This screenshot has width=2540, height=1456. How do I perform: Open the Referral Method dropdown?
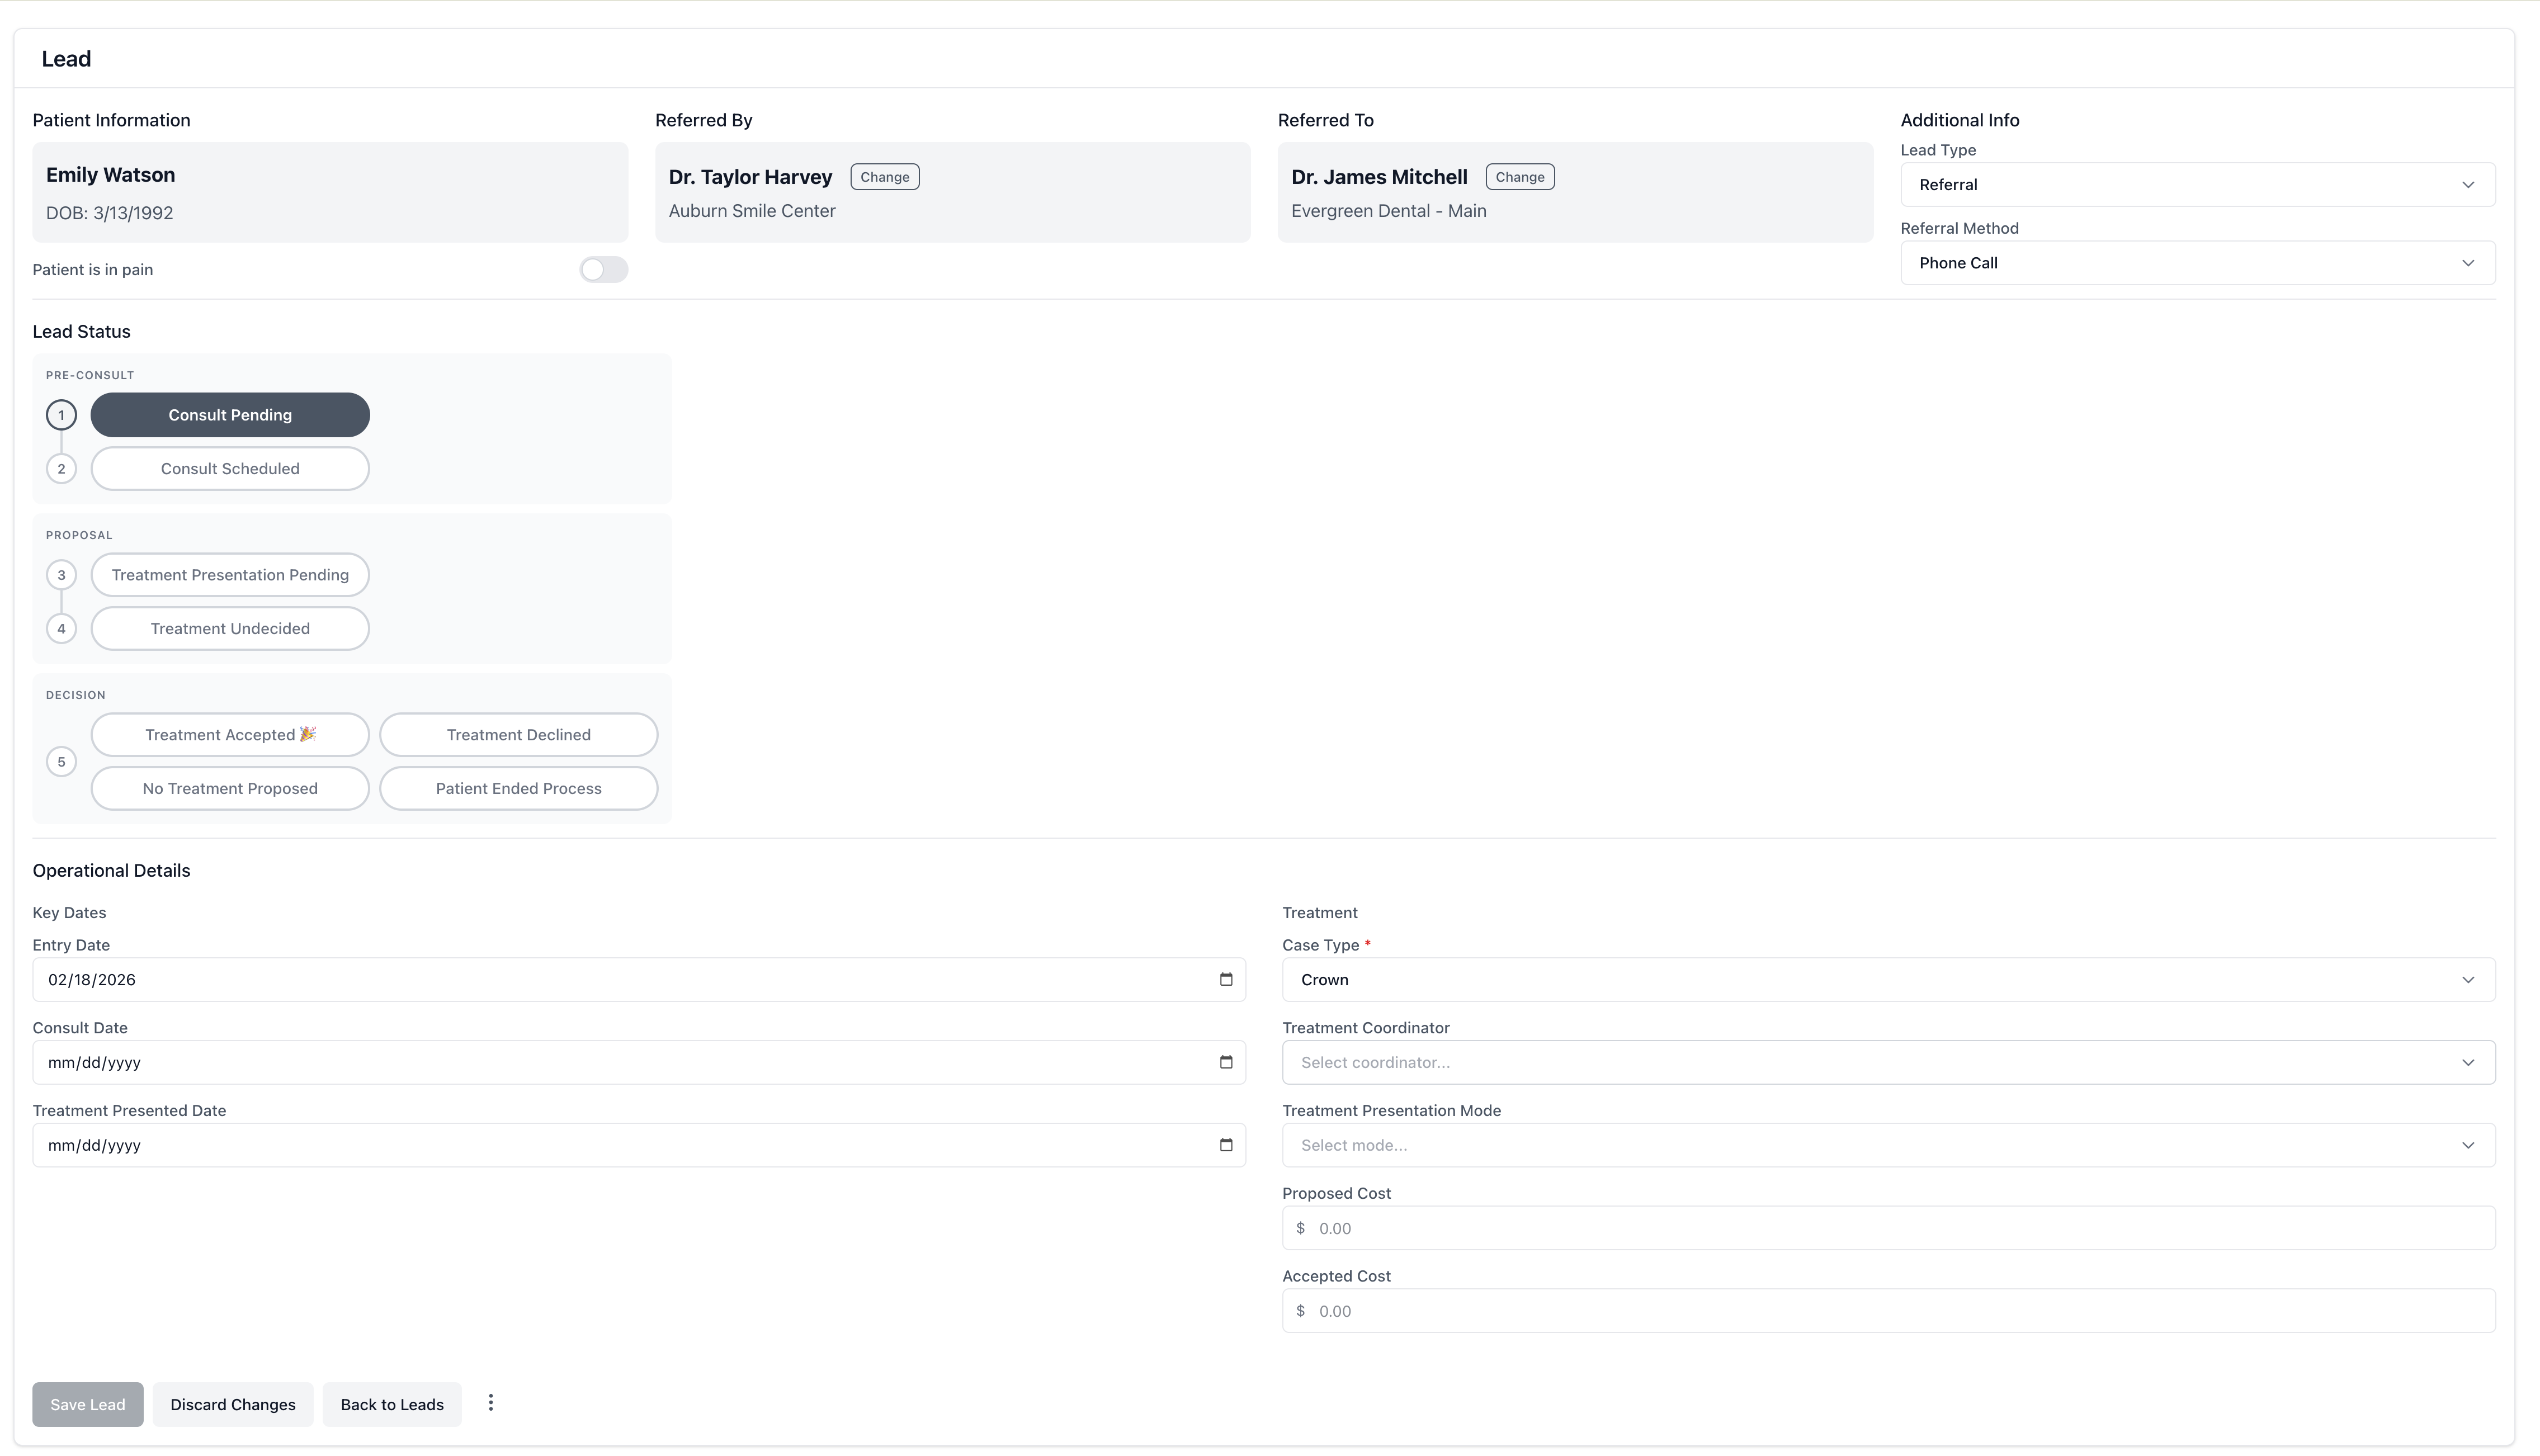tap(2195, 262)
